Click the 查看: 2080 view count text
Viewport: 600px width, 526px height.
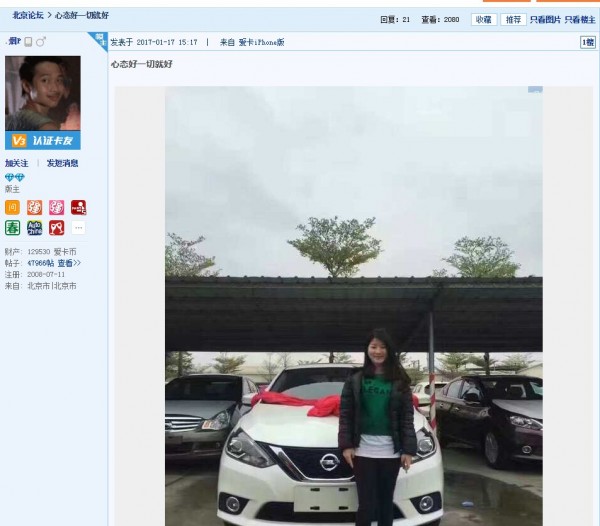pos(440,20)
